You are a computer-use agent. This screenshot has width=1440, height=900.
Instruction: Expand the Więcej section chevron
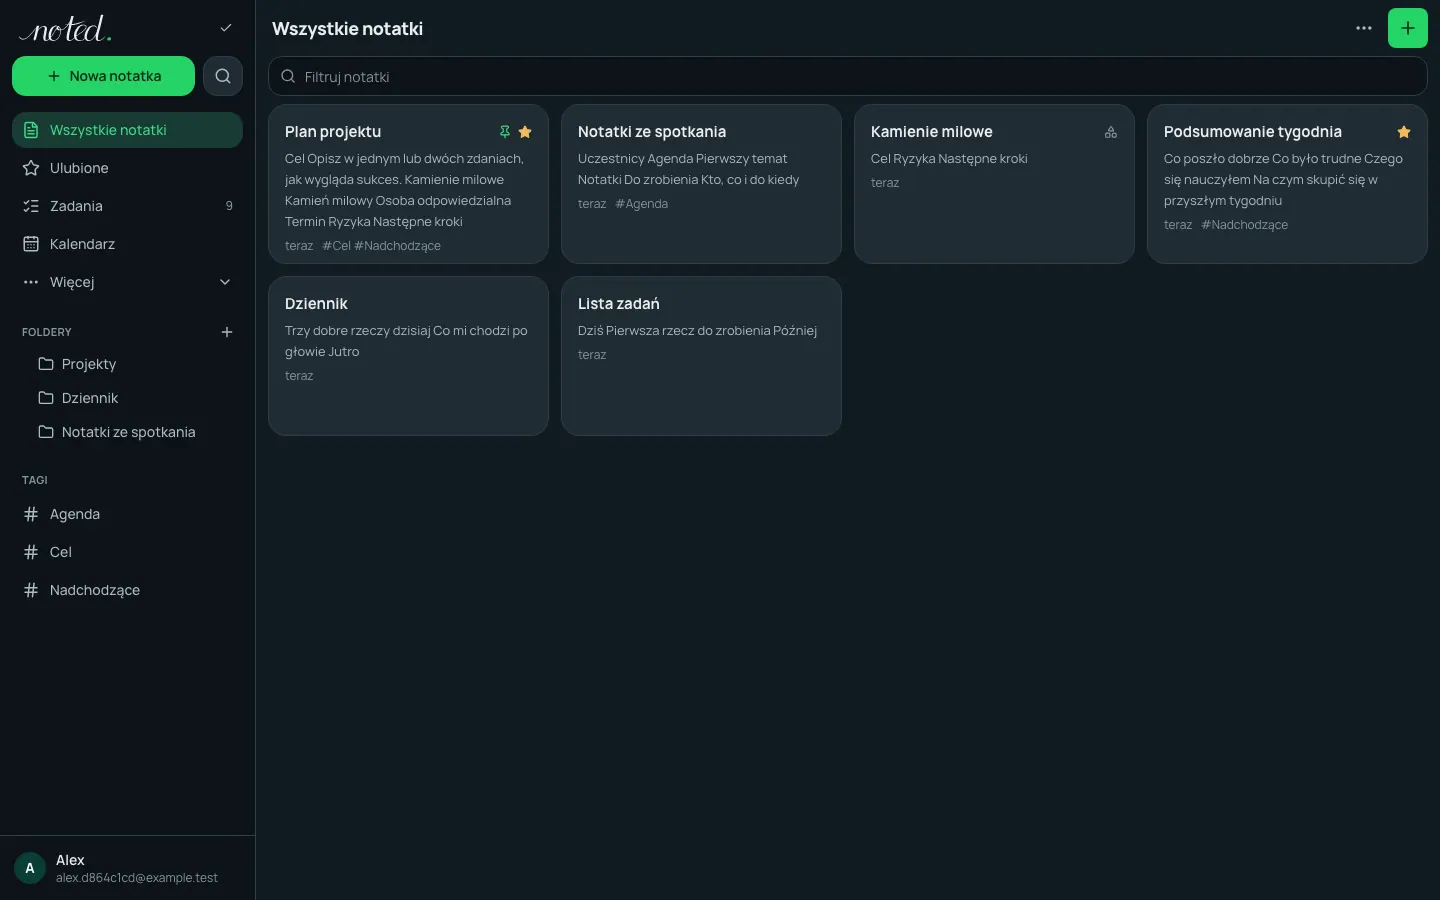click(x=225, y=282)
